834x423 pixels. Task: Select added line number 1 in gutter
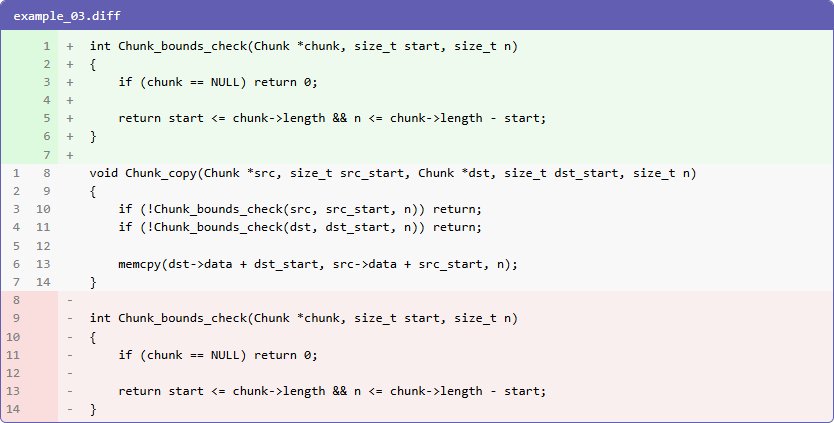click(46, 46)
